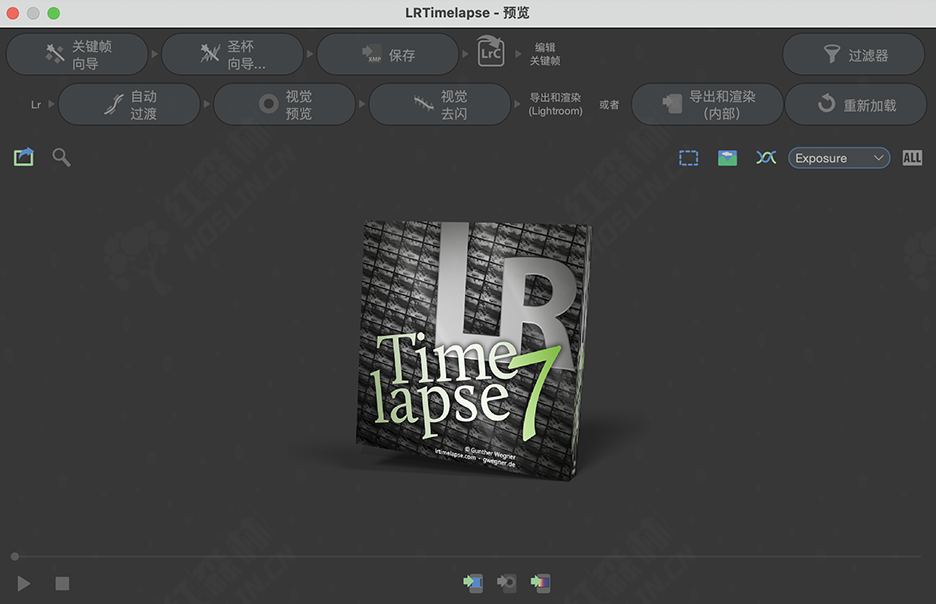
Task: Play the timelapse preview
Action: pyautogui.click(x=24, y=583)
